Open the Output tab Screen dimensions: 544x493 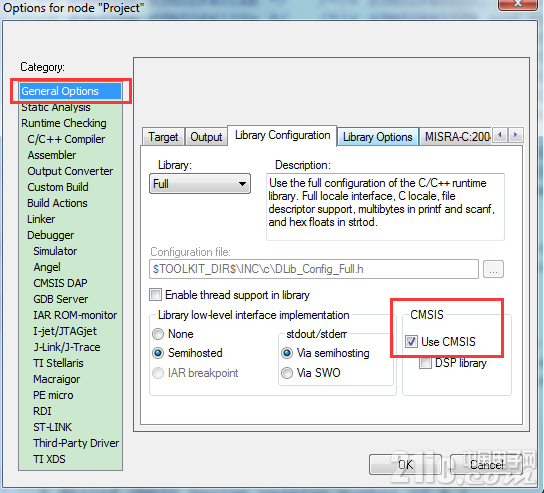click(x=206, y=137)
